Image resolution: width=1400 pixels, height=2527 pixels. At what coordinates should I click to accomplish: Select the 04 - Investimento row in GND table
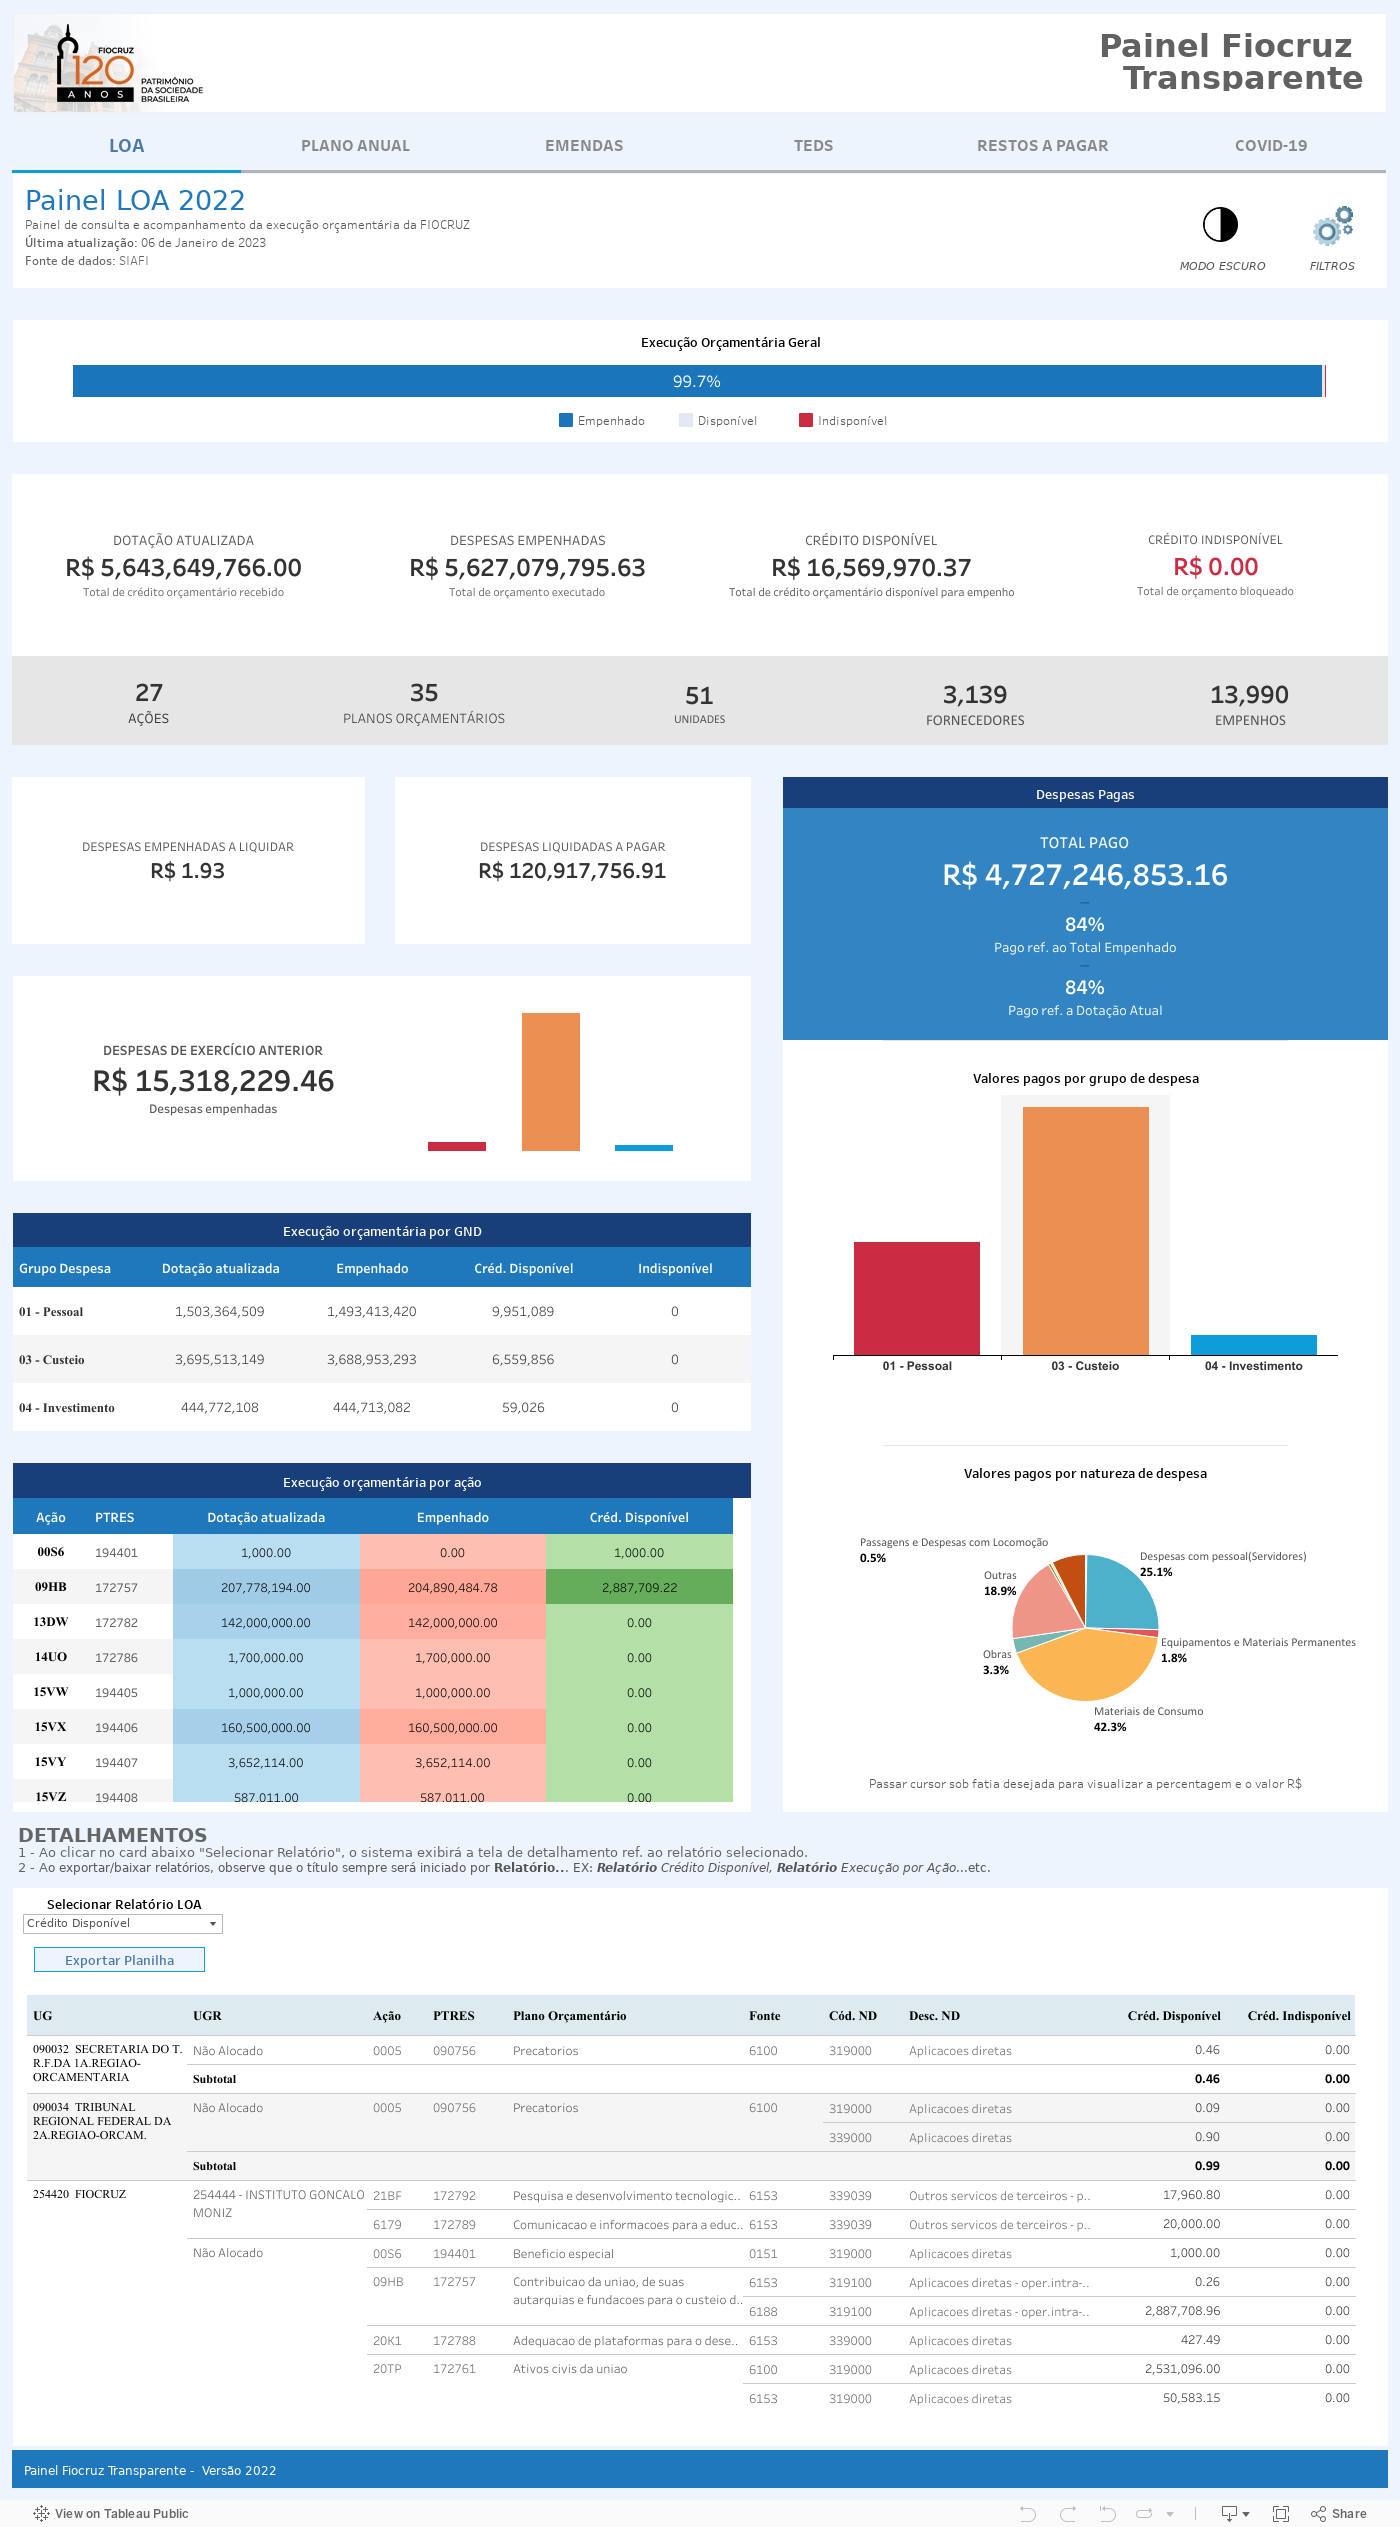(x=382, y=1407)
